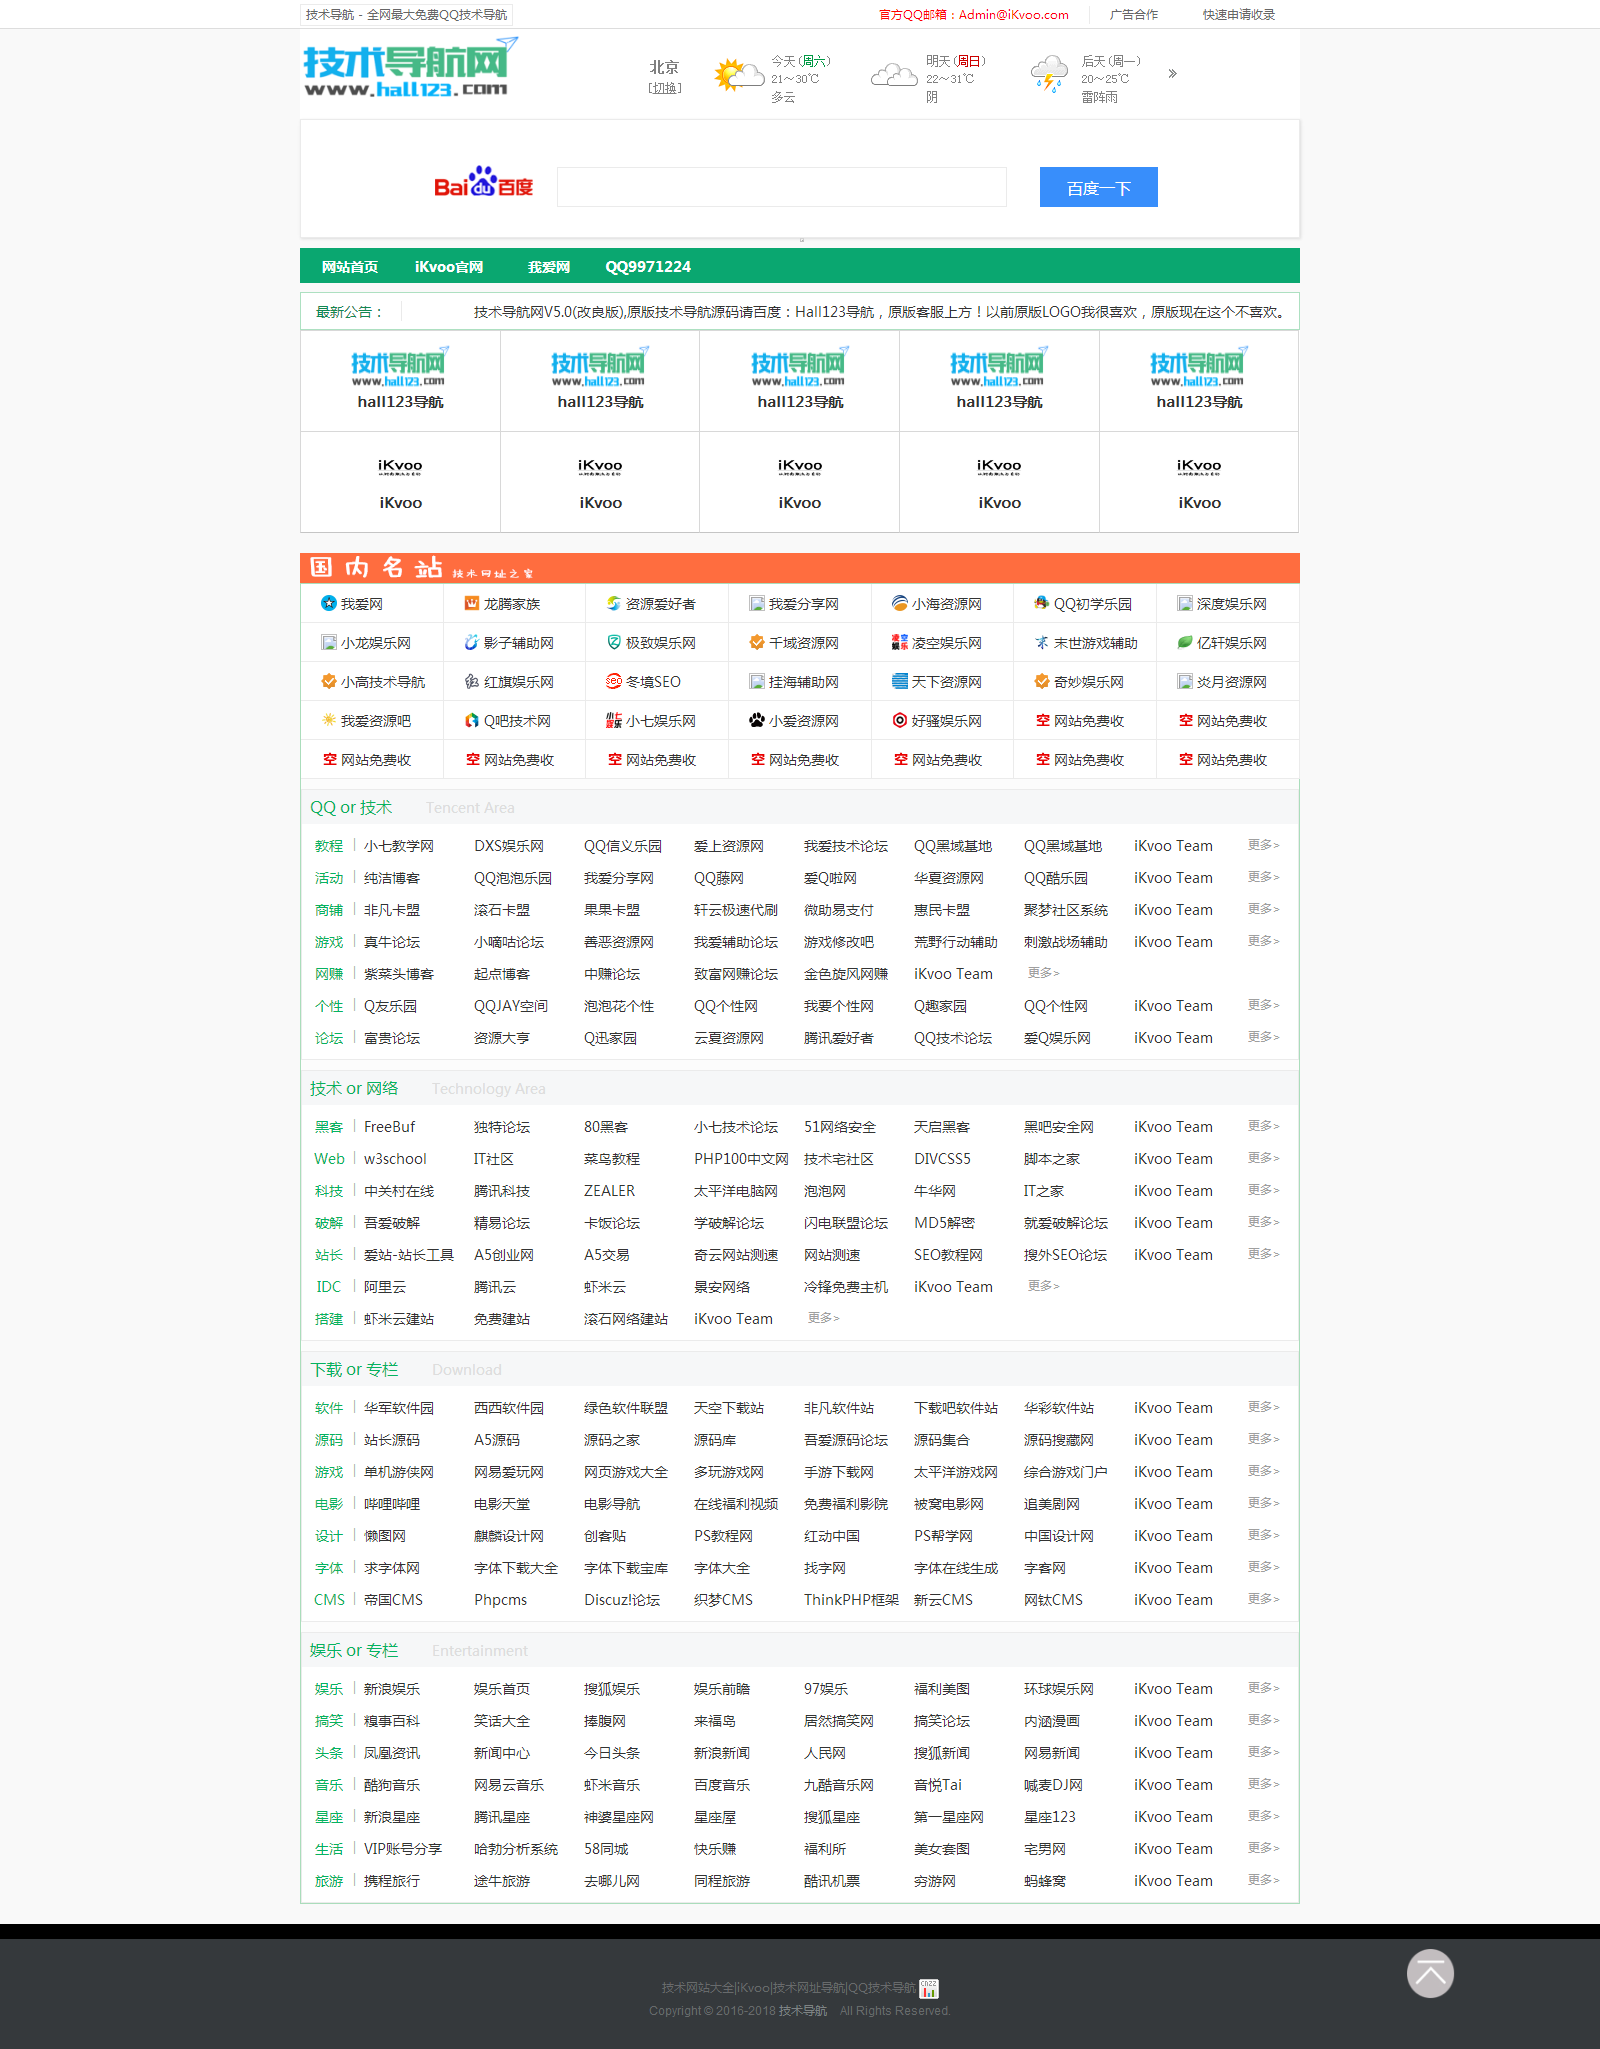Open 千域资源网 via its orange icon
Image resolution: width=1600 pixels, height=2049 pixels.
756,642
